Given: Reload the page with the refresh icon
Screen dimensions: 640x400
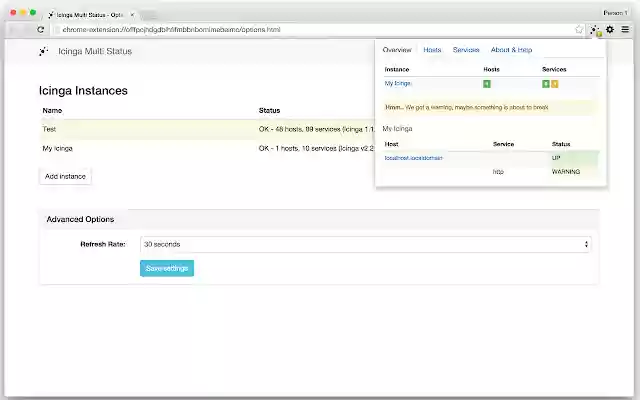Looking at the screenshot, I should click(x=40, y=29).
